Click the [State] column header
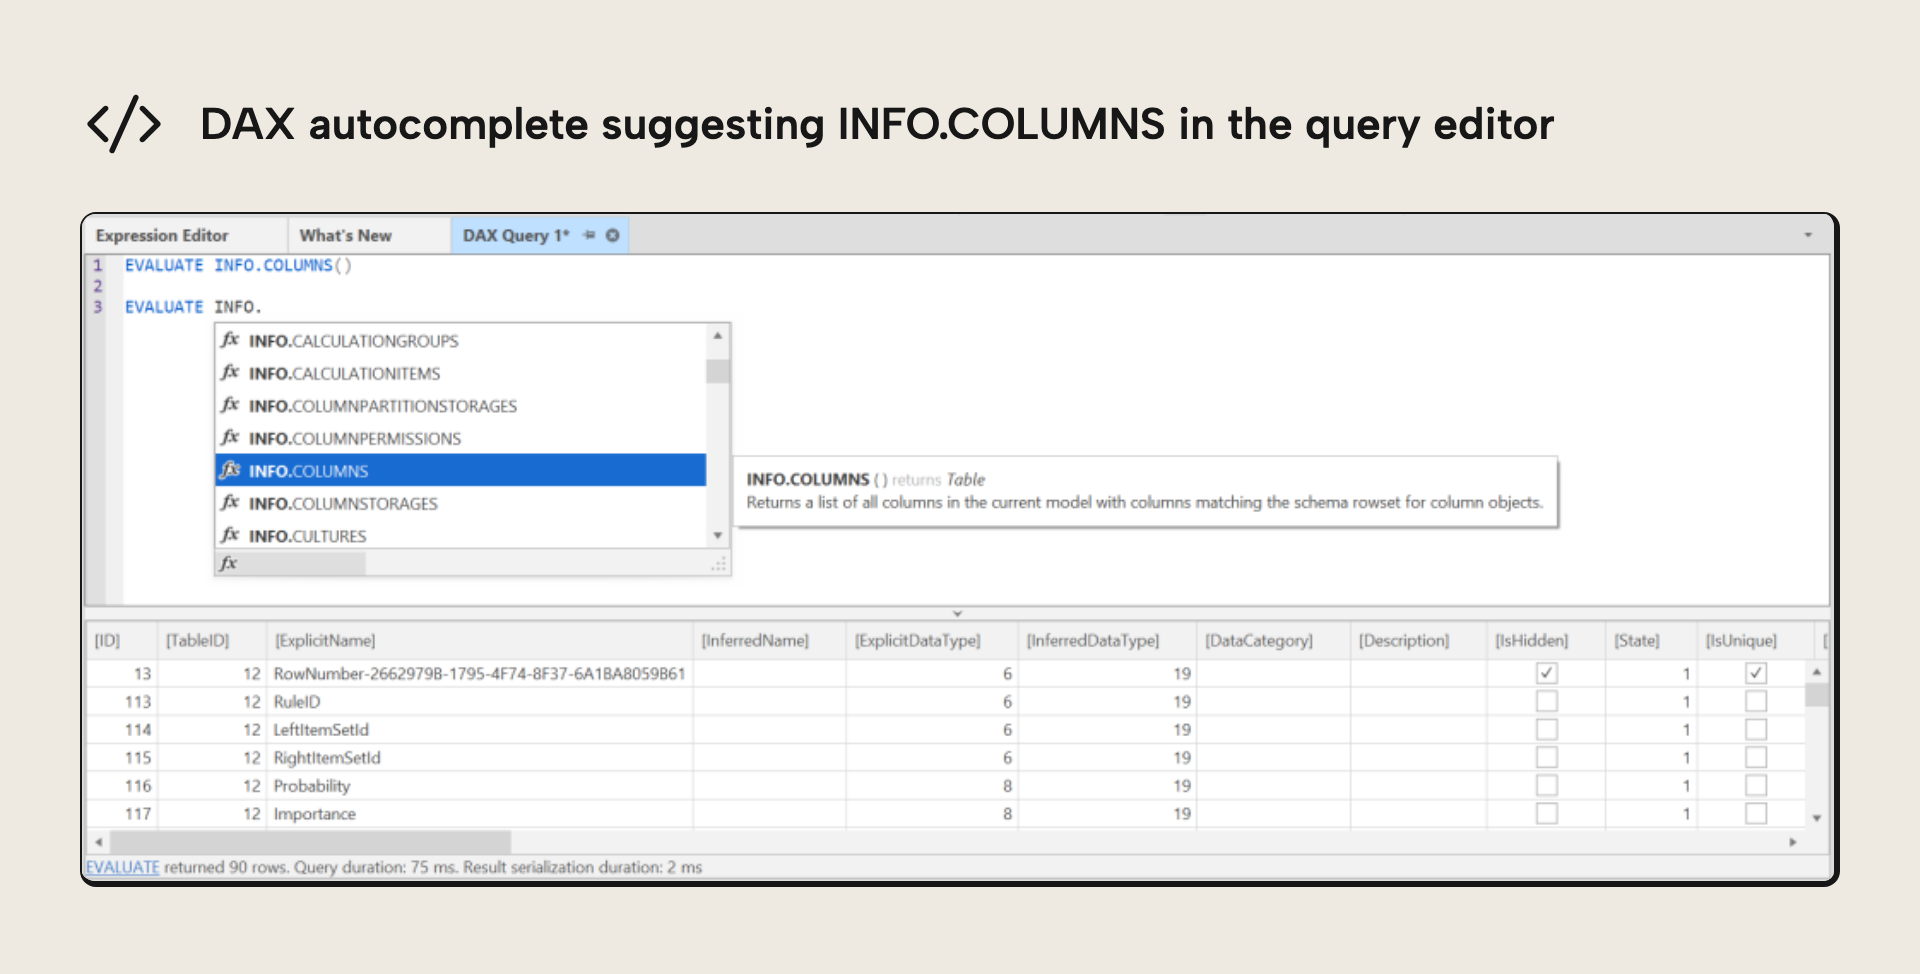This screenshot has width=1920, height=974. coord(1651,640)
